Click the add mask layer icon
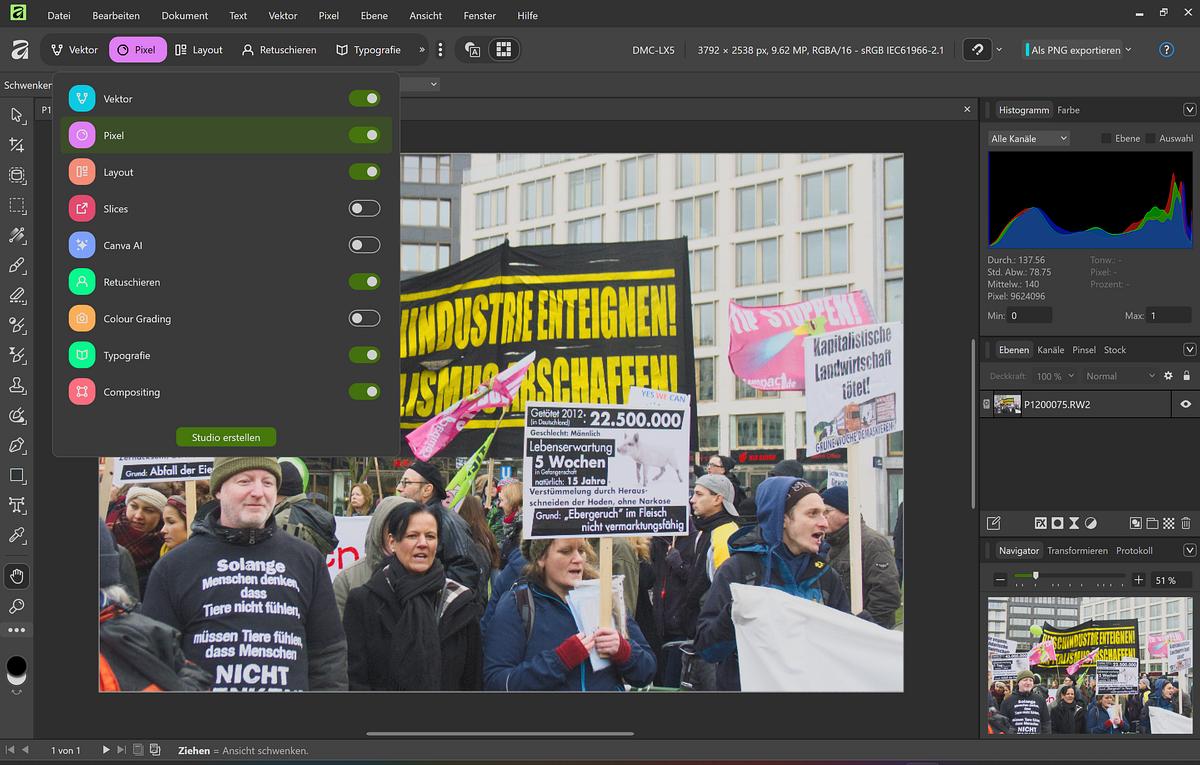 [1057, 523]
